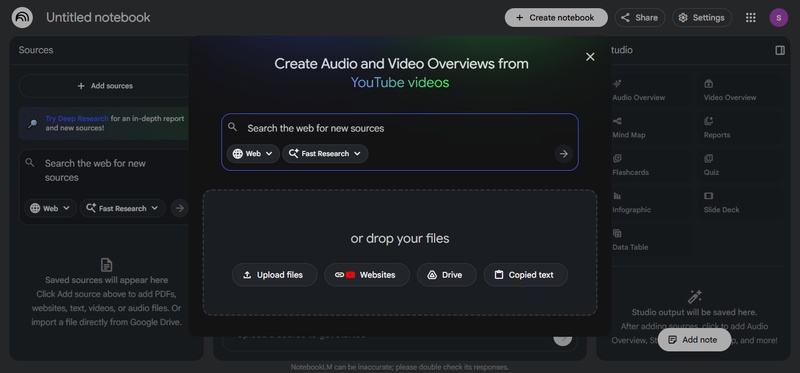800x373 pixels.
Task: Add Copied text source
Action: 526,275
